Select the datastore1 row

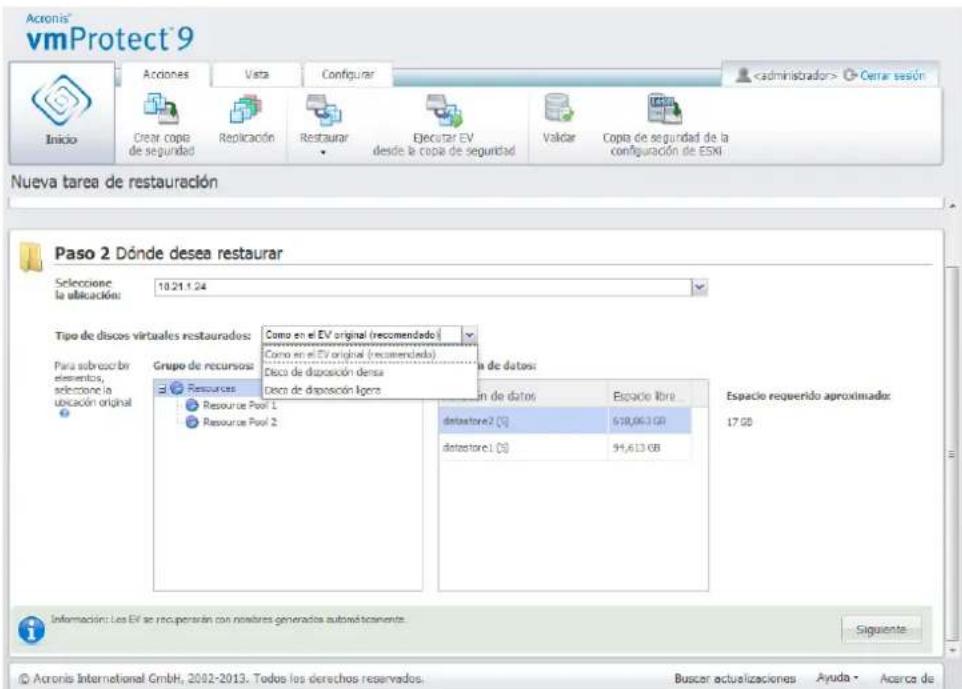point(565,447)
